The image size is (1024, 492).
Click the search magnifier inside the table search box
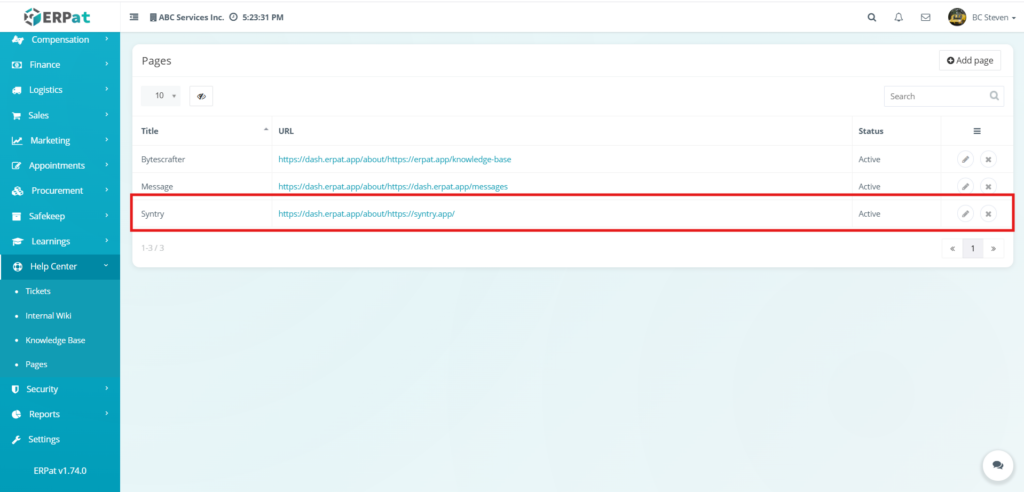pyautogui.click(x=994, y=96)
